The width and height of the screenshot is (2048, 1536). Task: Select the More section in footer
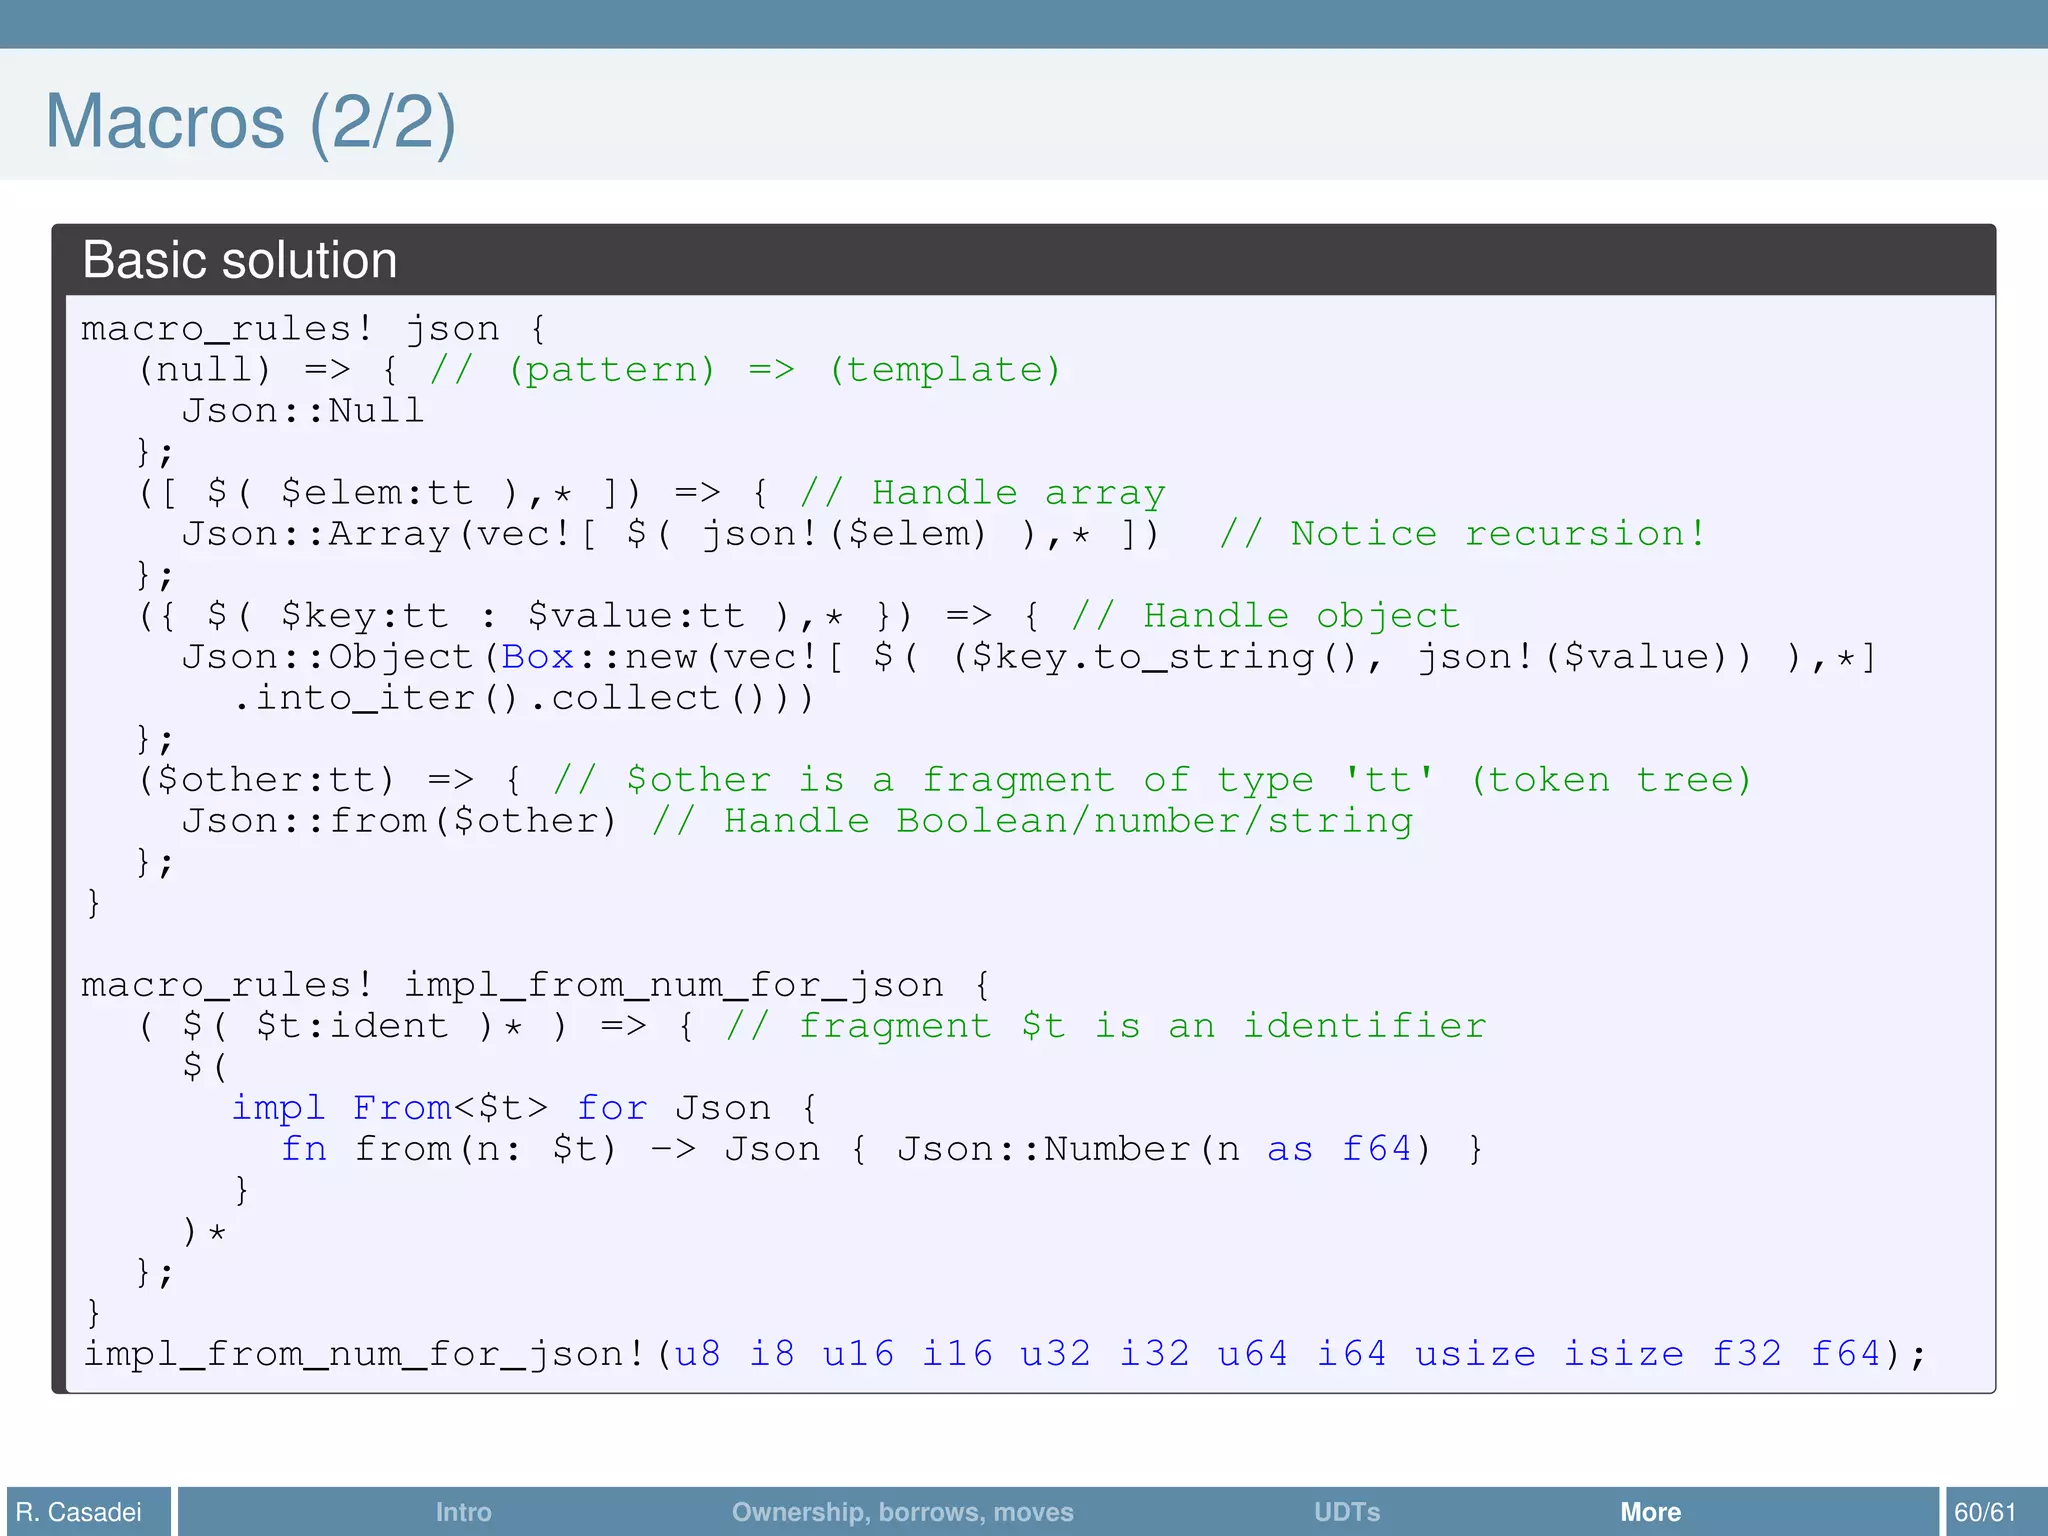(x=1650, y=1511)
